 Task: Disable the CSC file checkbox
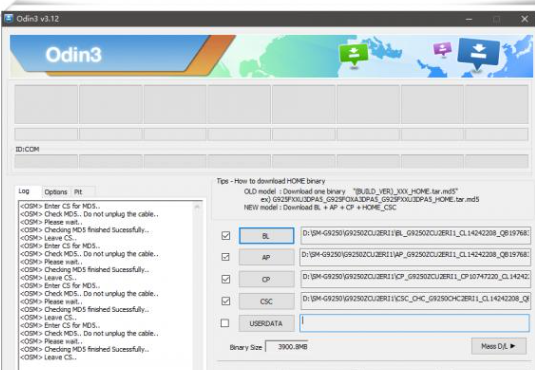click(x=226, y=301)
